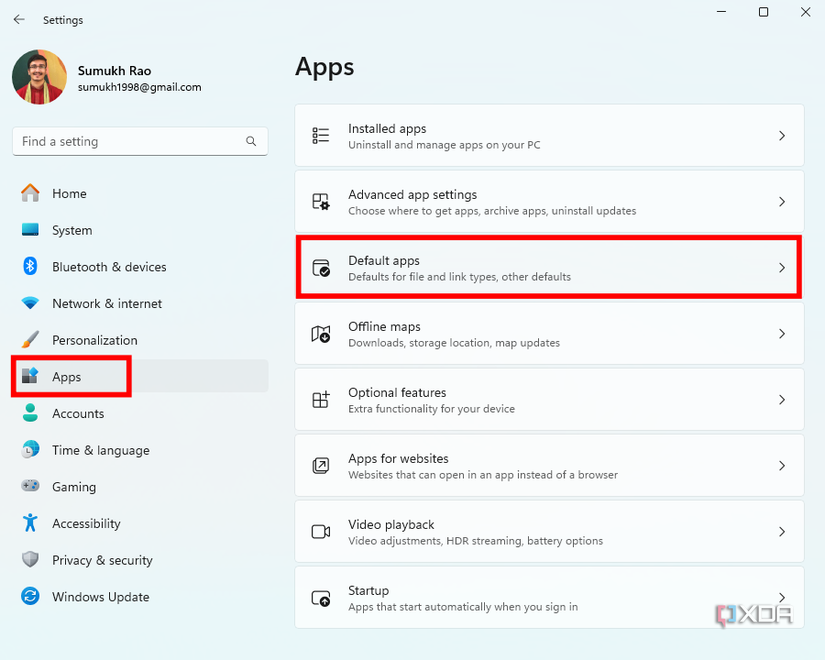Select Bluetooth & devices in sidebar
The image size is (825, 660).
click(x=109, y=267)
